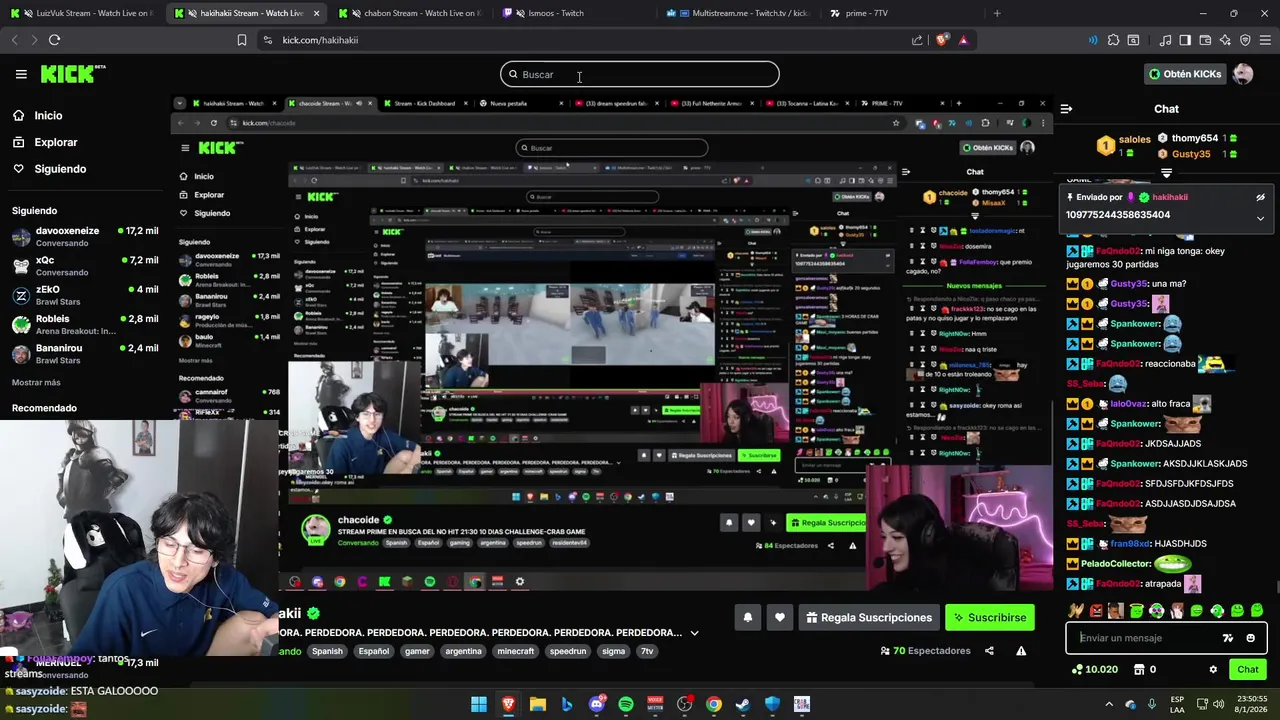Open Bananirou followed channel

pyautogui.click(x=85, y=354)
